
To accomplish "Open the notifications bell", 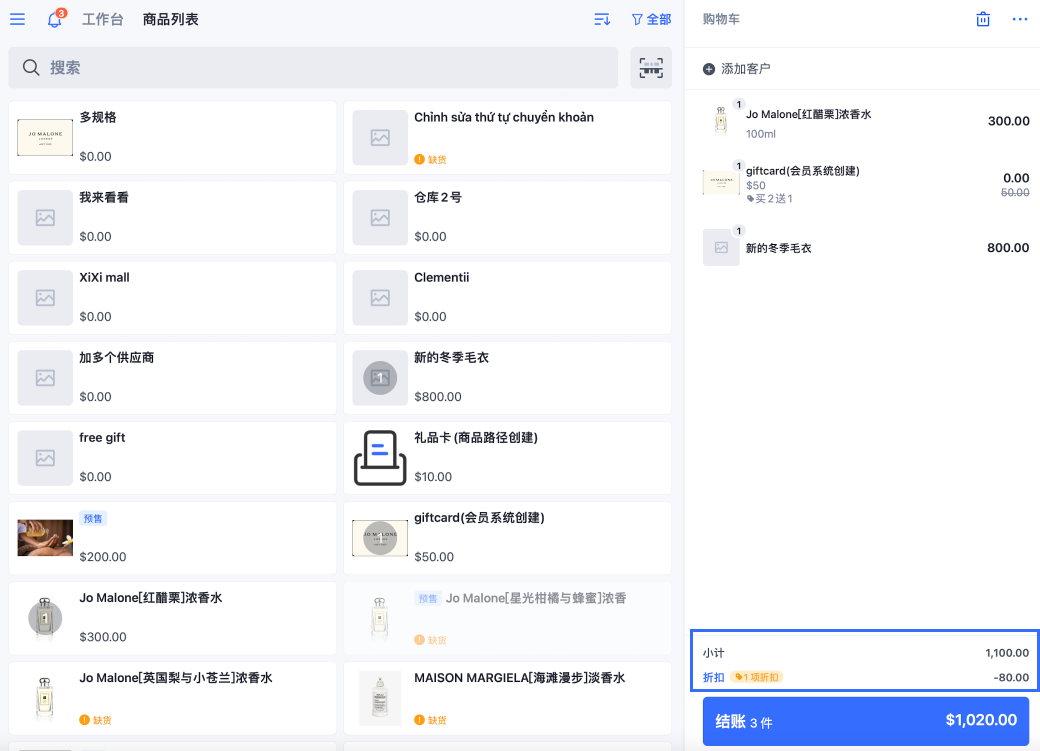I will (x=55, y=19).
